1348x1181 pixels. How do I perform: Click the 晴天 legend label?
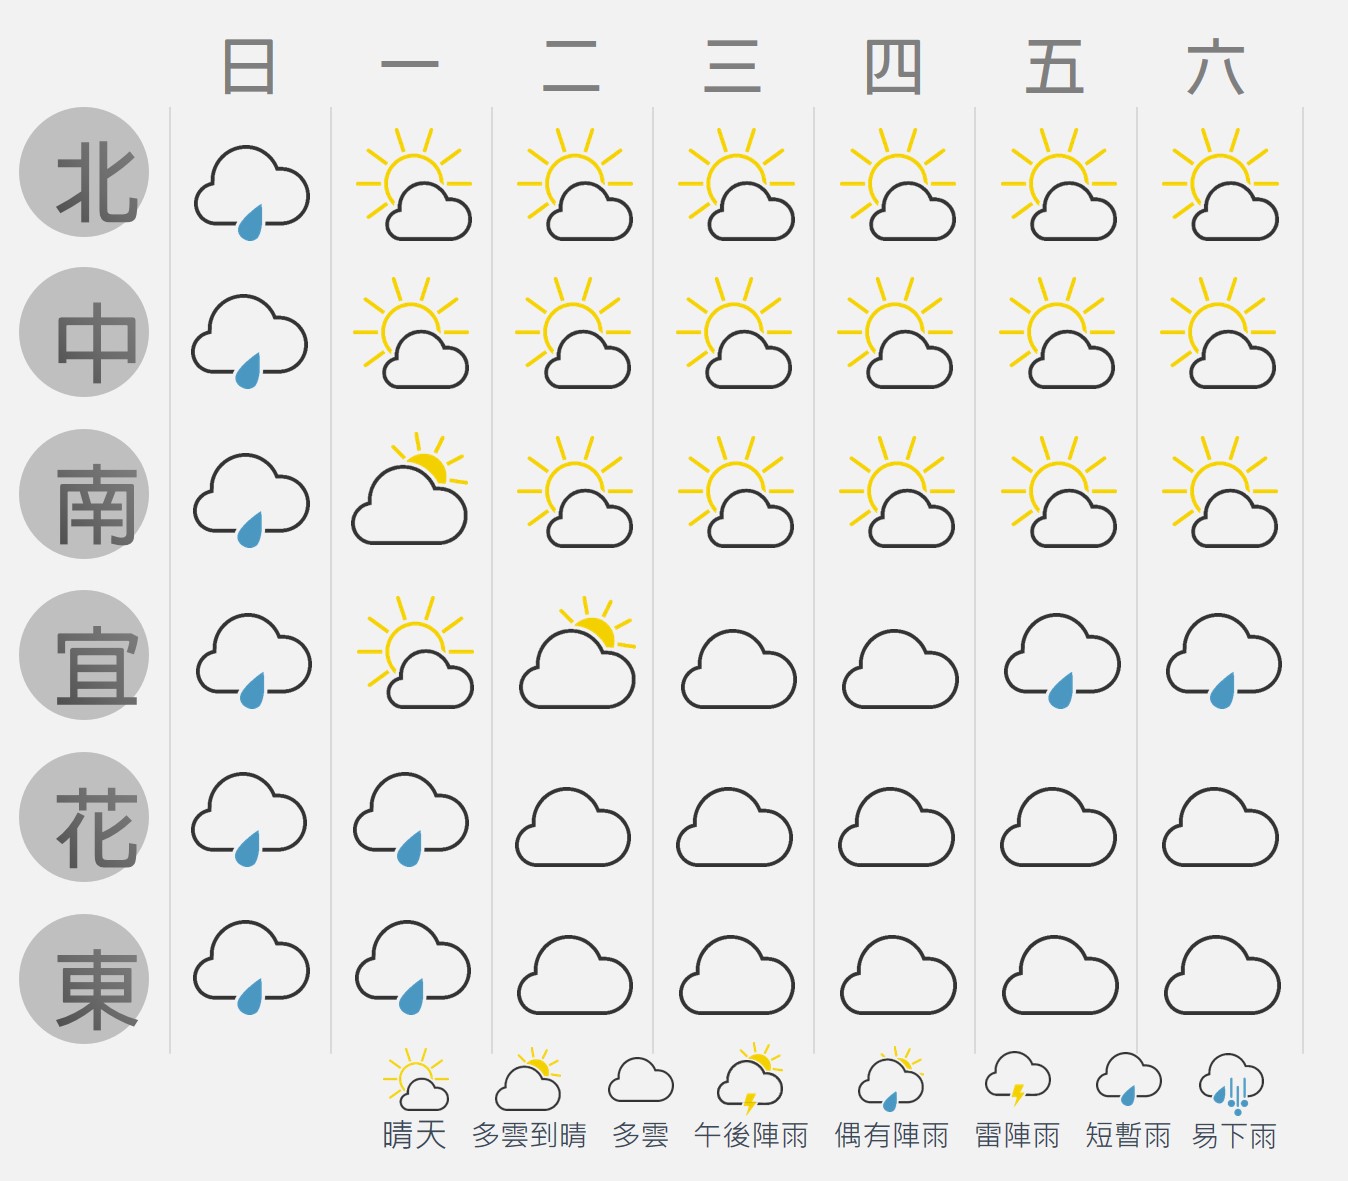pos(414,1135)
